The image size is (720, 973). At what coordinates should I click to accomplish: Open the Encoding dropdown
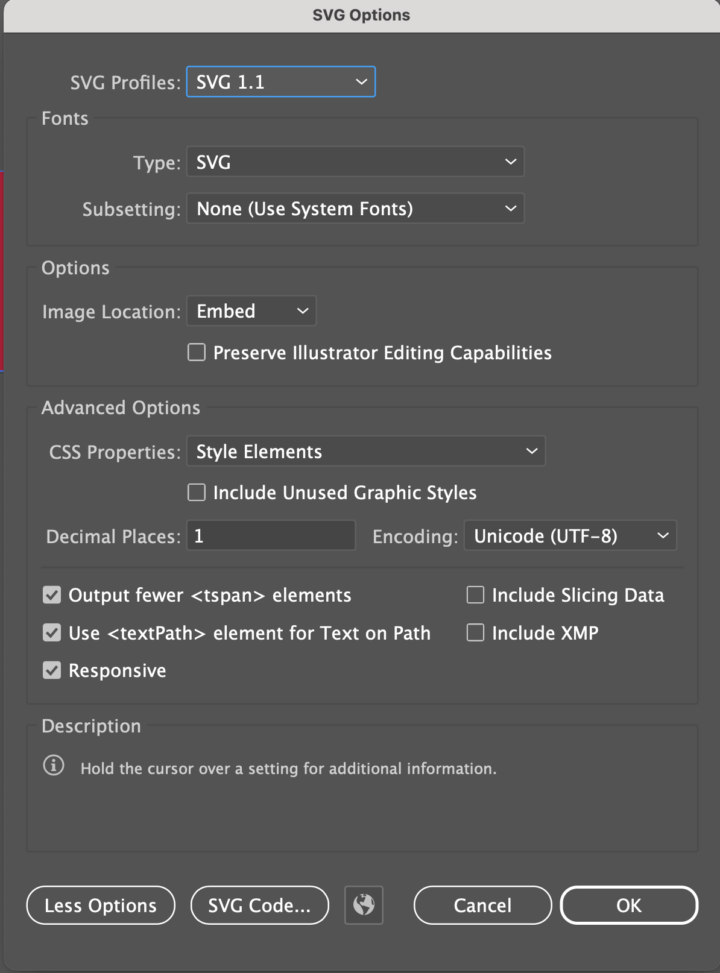[x=570, y=535]
